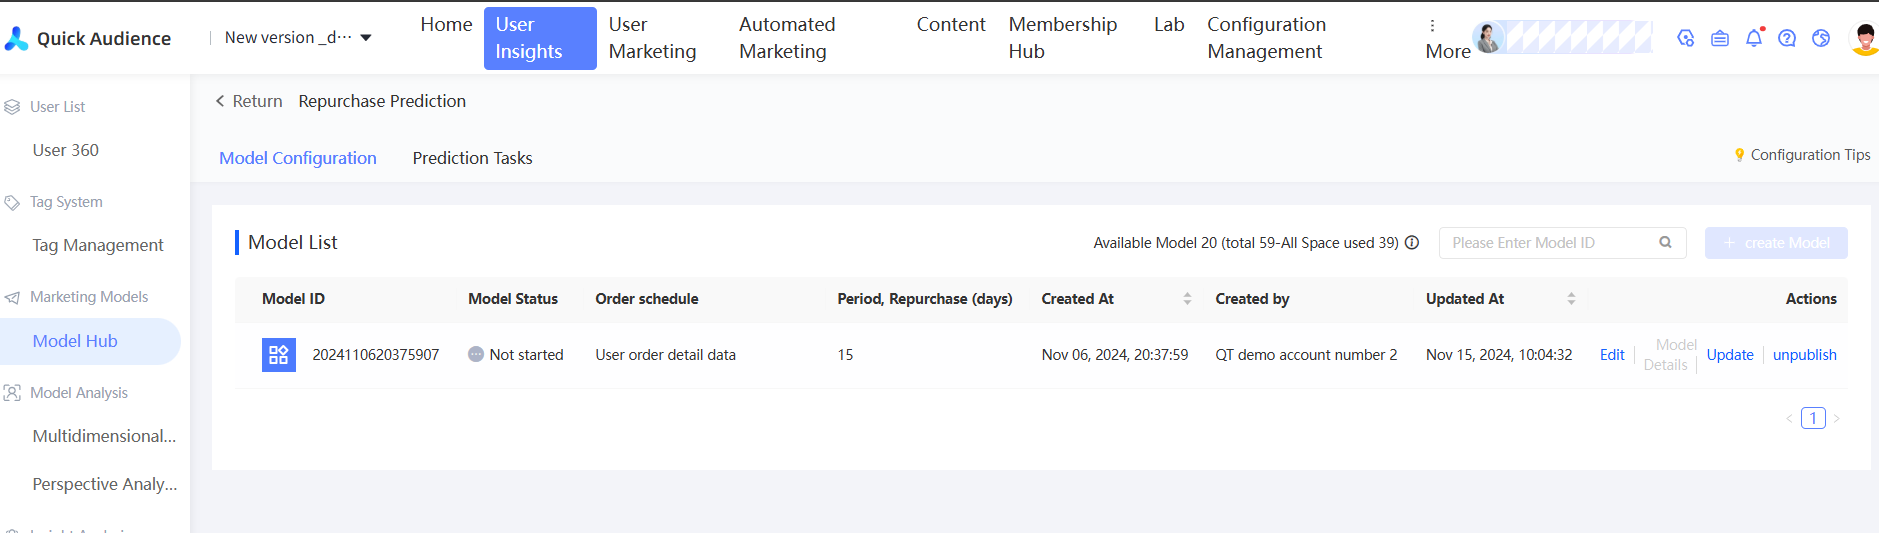Click unpublish for model 2024110620375907

click(x=1804, y=355)
